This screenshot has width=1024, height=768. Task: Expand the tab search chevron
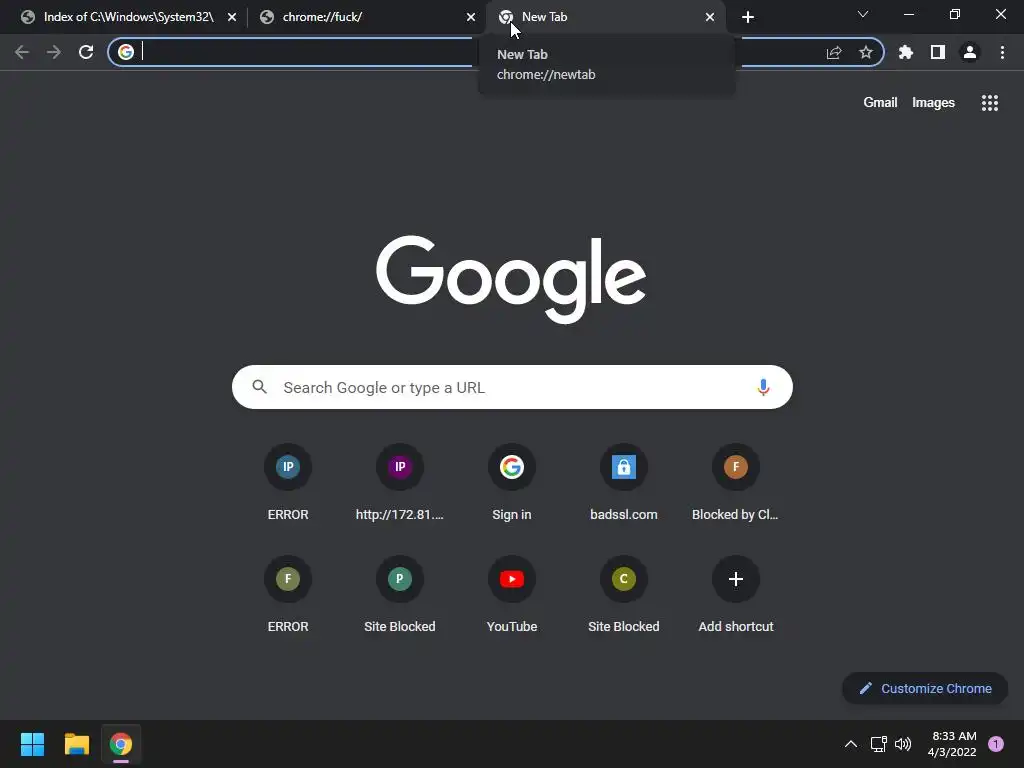[x=863, y=14]
